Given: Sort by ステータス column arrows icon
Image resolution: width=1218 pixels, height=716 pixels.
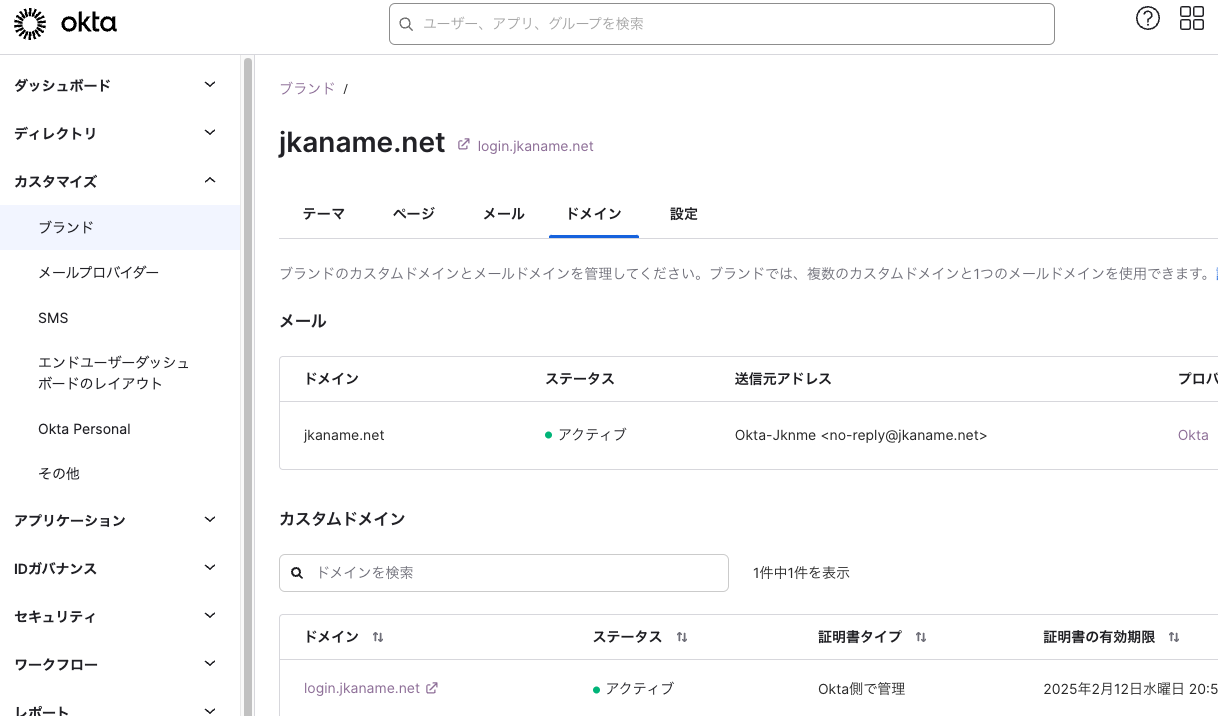Looking at the screenshot, I should tap(682, 637).
